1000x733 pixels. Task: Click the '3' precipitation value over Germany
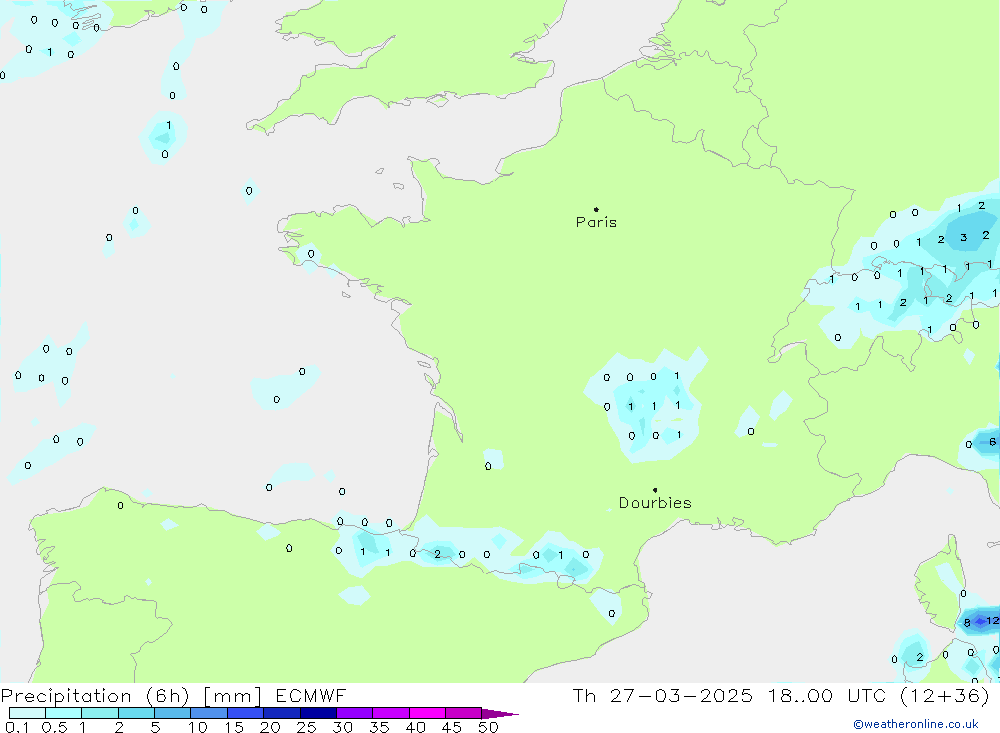point(964,237)
